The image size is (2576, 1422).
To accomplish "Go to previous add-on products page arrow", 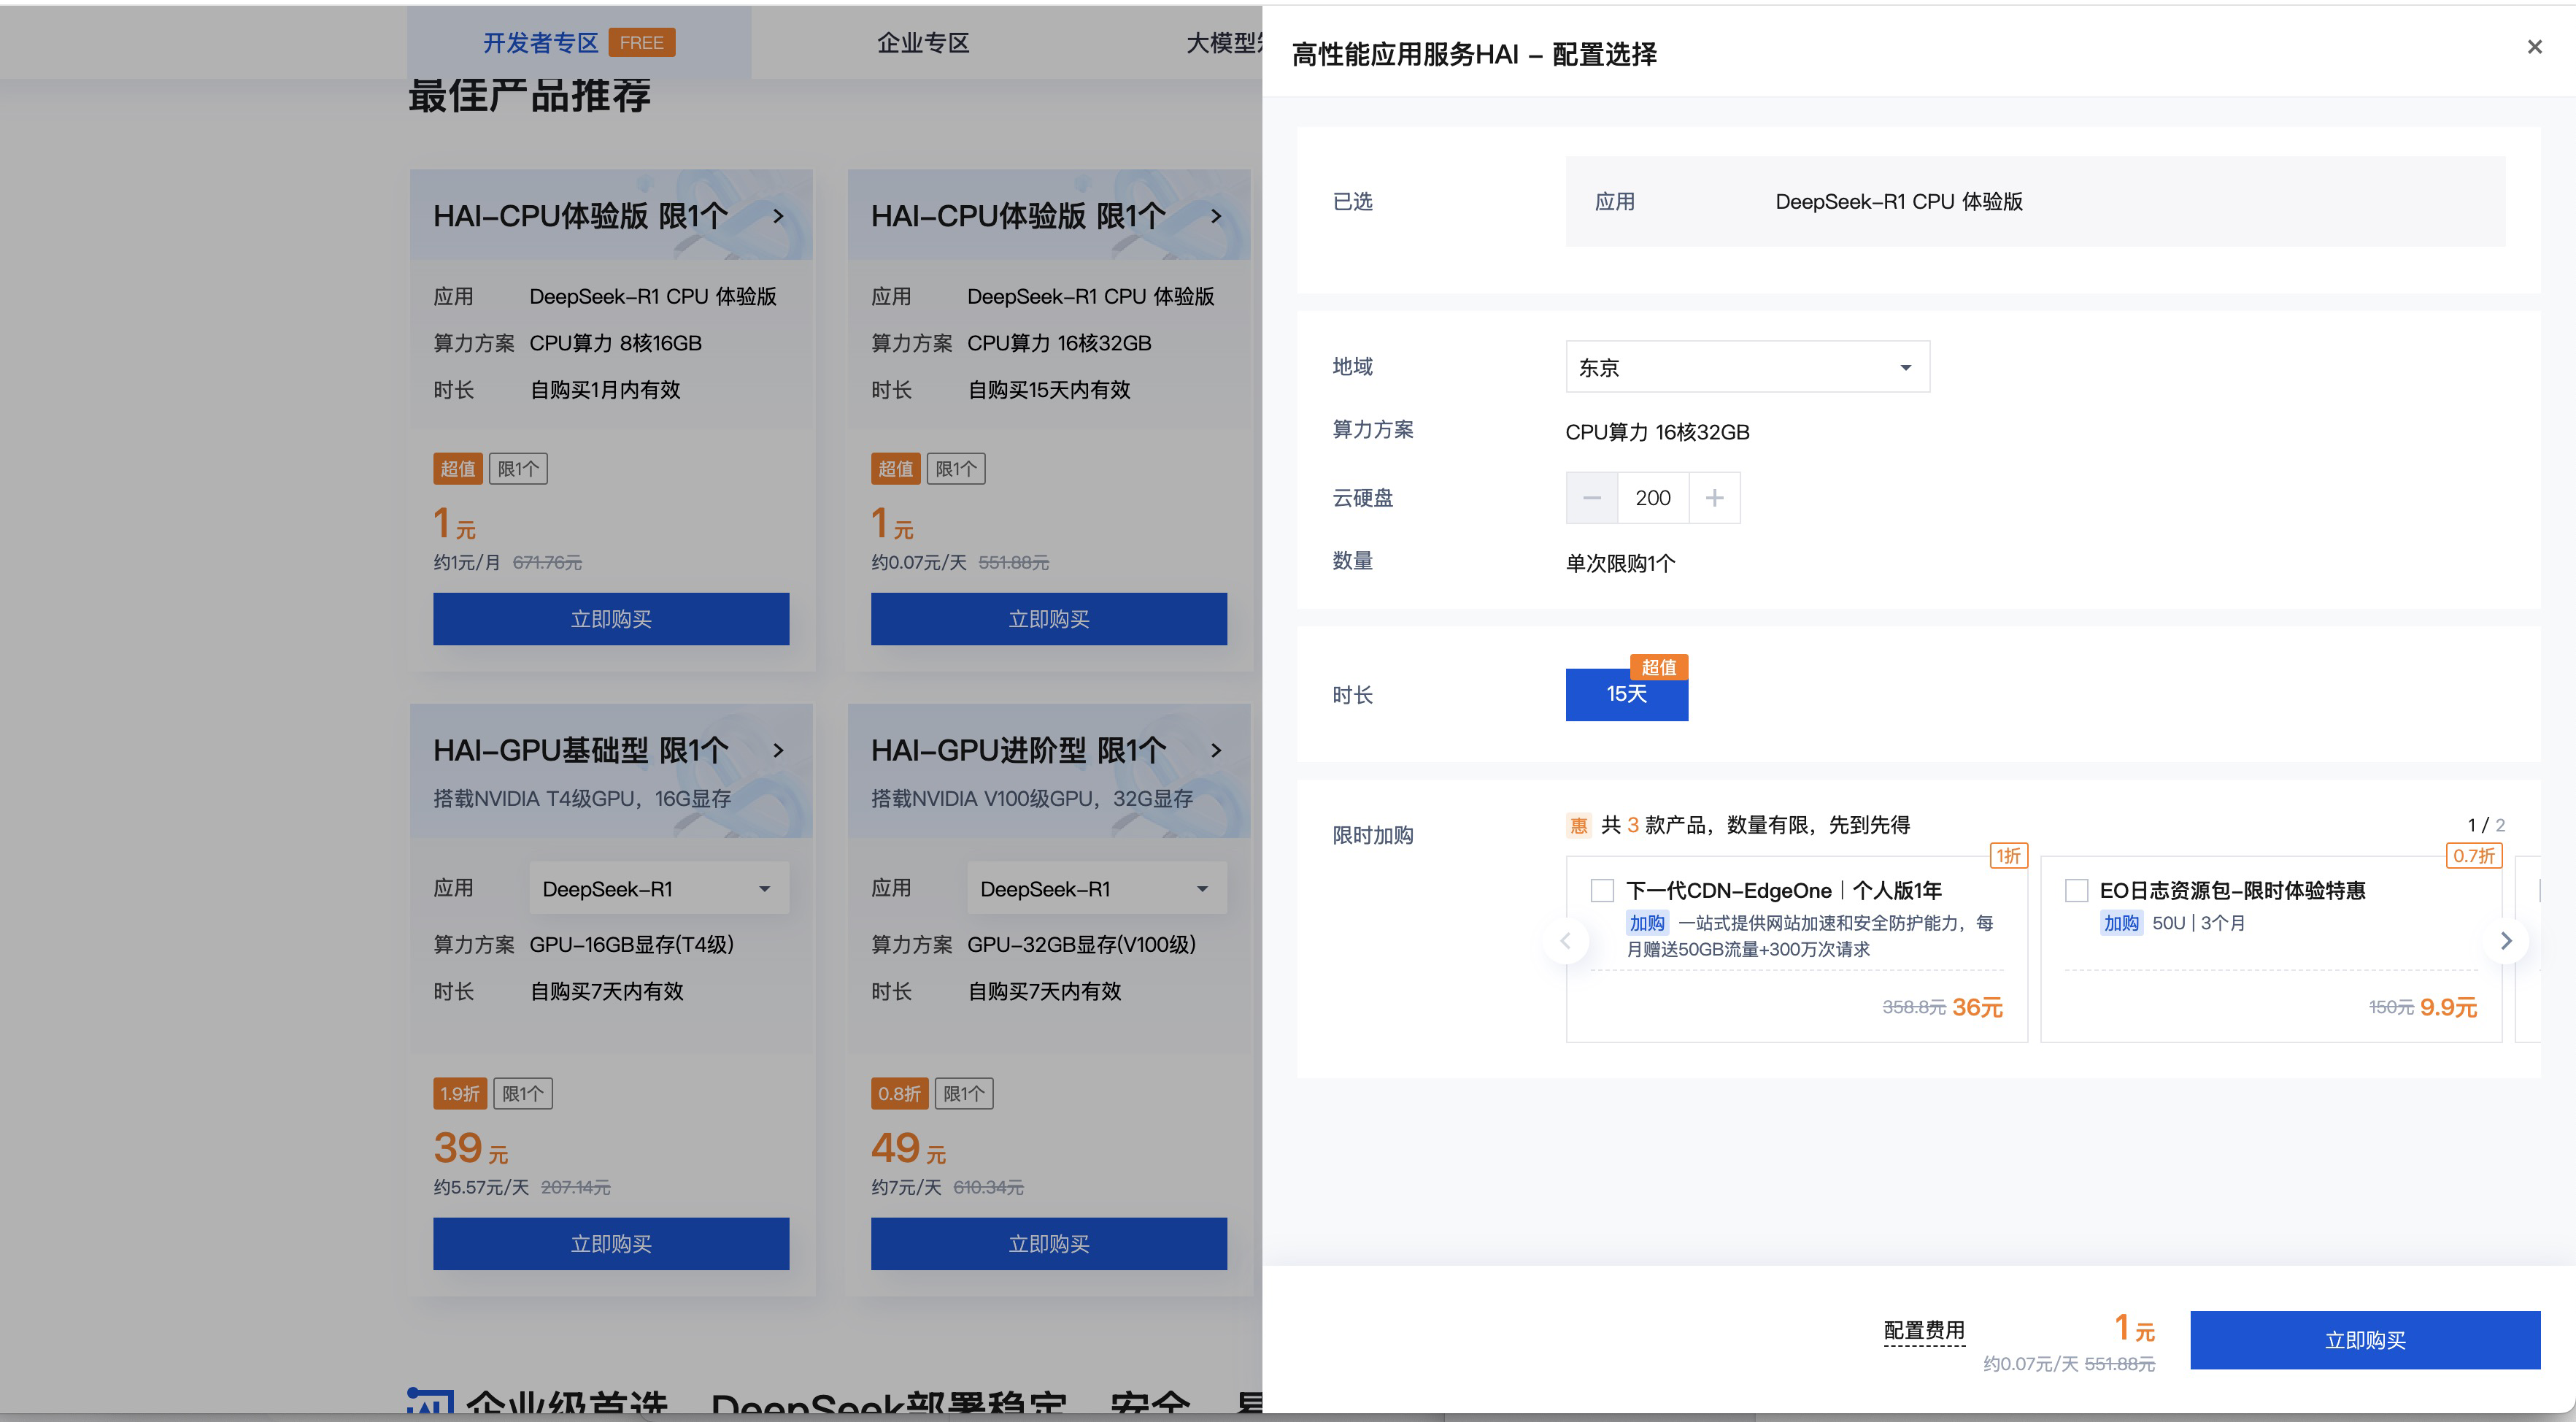I will pyautogui.click(x=1566, y=941).
